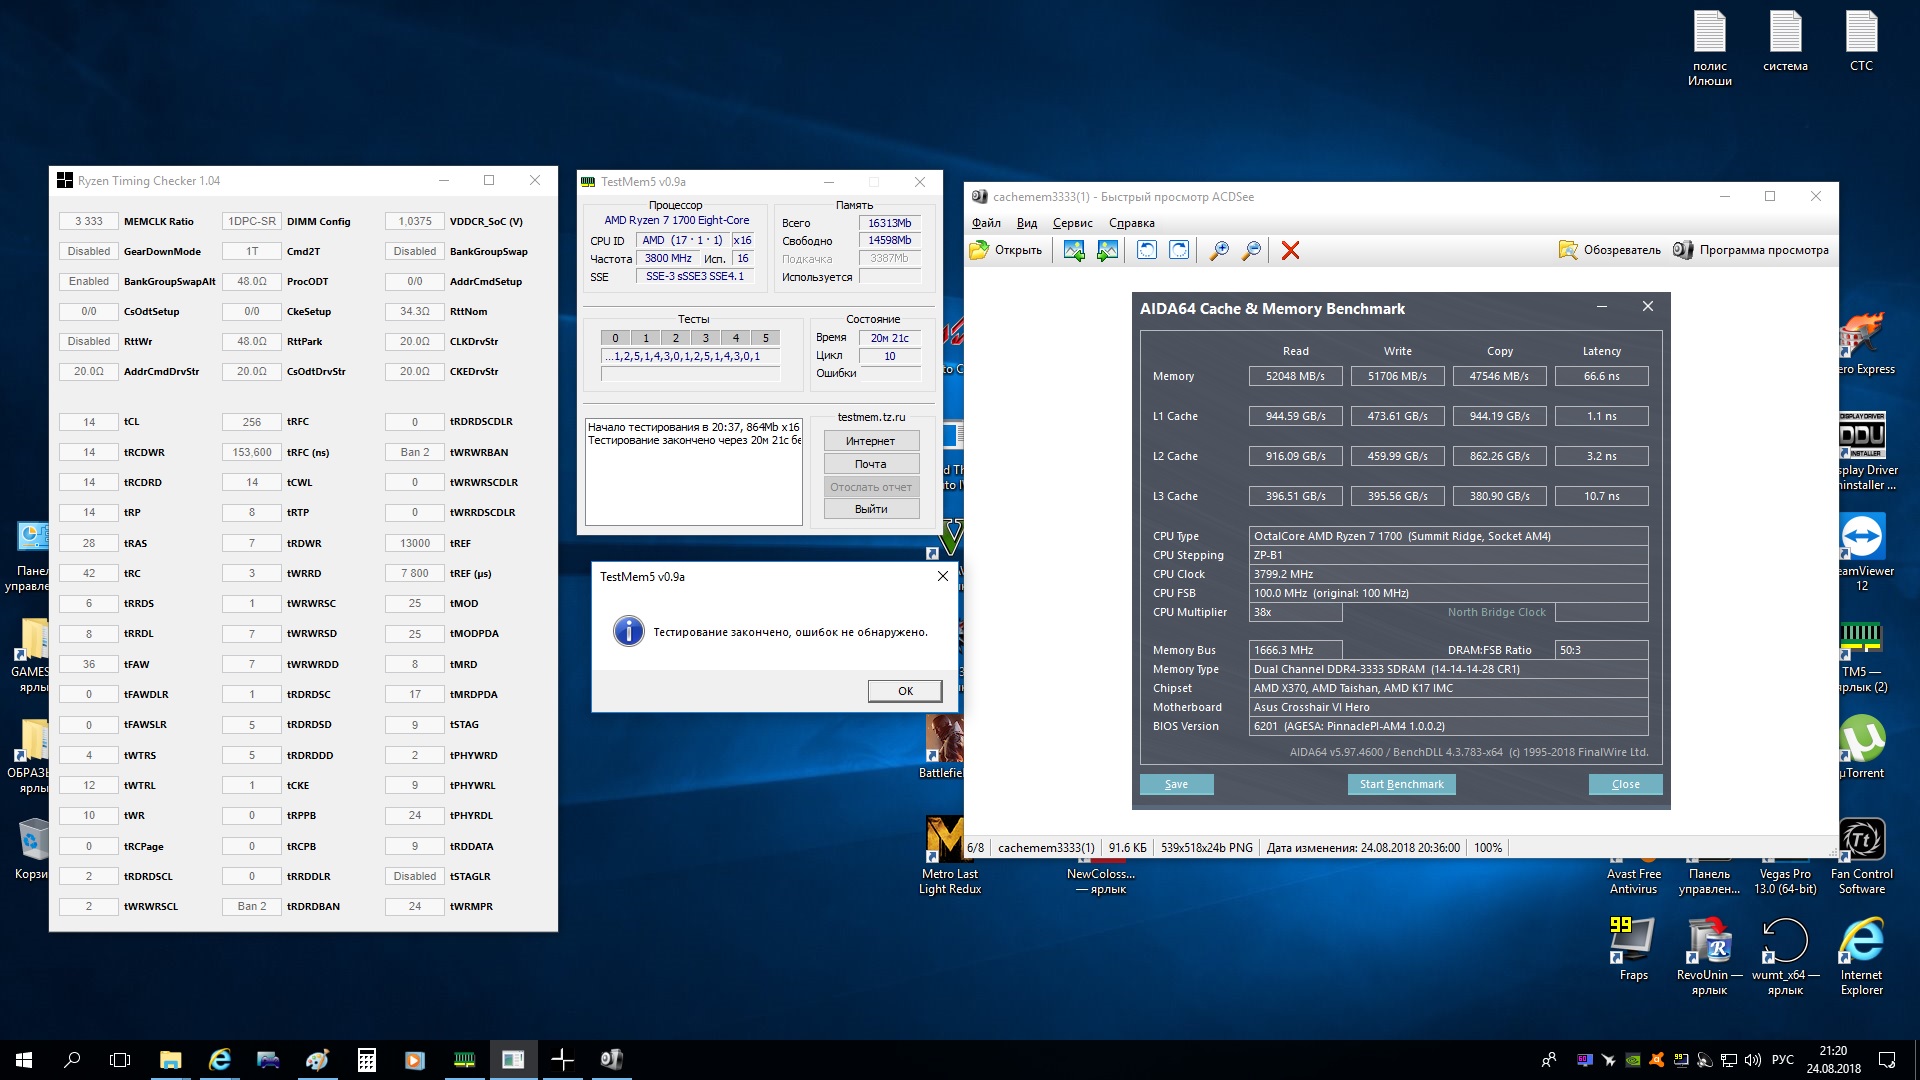Image resolution: width=1920 pixels, height=1080 pixels.
Task: Click the MEMCLK Ratio value field
Action: (89, 221)
